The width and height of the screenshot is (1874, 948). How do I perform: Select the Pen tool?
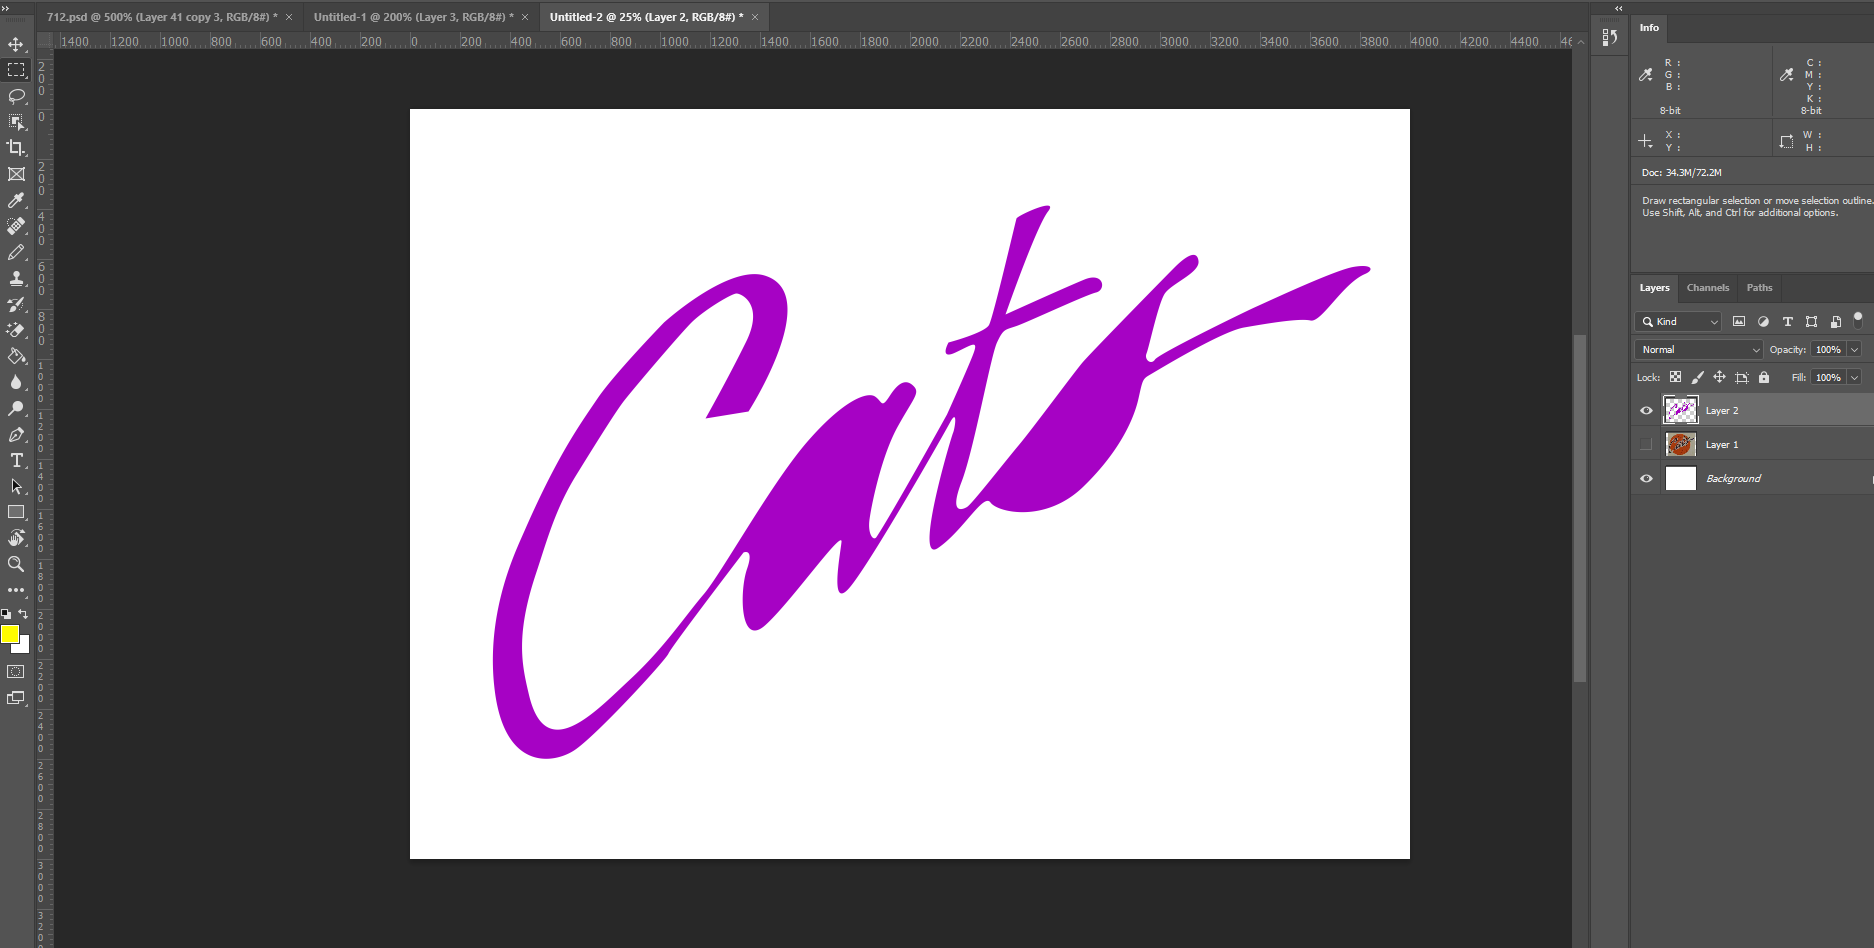(x=16, y=434)
